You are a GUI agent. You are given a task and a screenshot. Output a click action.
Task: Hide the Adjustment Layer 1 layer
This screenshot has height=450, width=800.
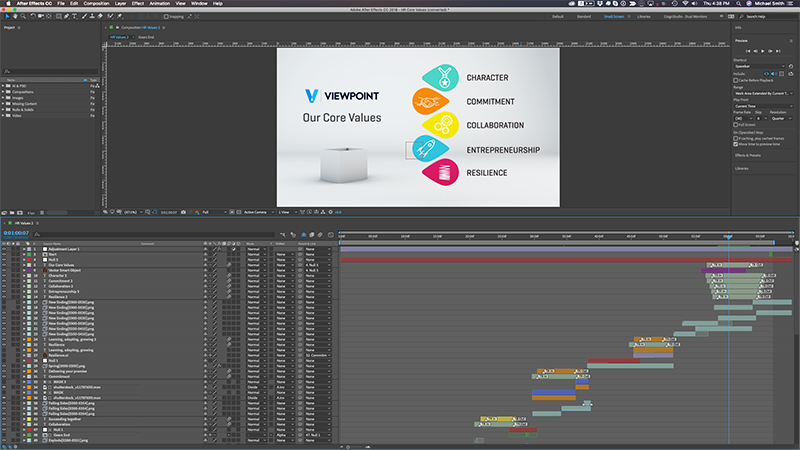point(4,249)
